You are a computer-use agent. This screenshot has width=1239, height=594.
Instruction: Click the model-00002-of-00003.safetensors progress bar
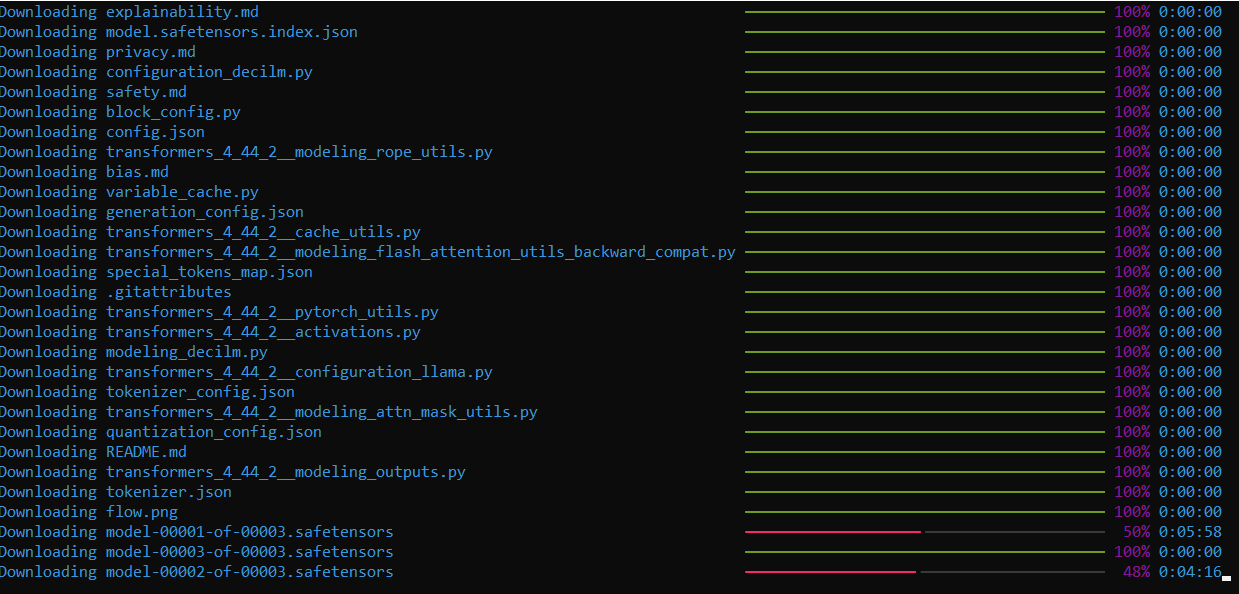(925, 572)
